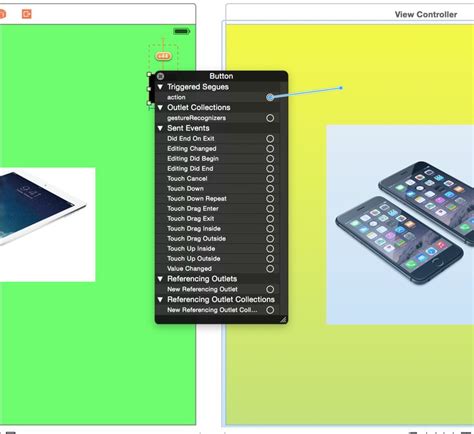Viewport: 474px width, 434px height.
Task: Click the Touch Drag Enter connection circle
Action: point(270,209)
